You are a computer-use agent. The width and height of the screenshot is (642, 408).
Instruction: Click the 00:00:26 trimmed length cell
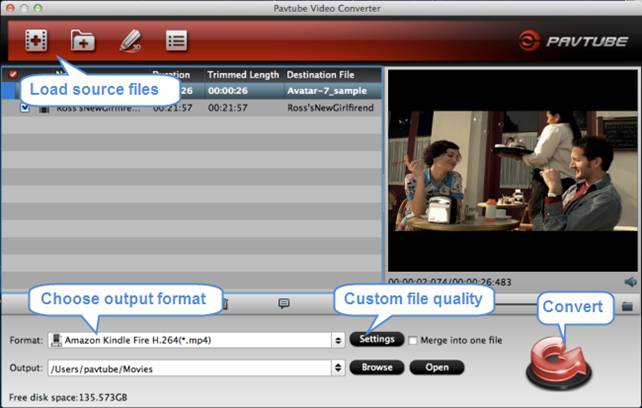[x=228, y=91]
